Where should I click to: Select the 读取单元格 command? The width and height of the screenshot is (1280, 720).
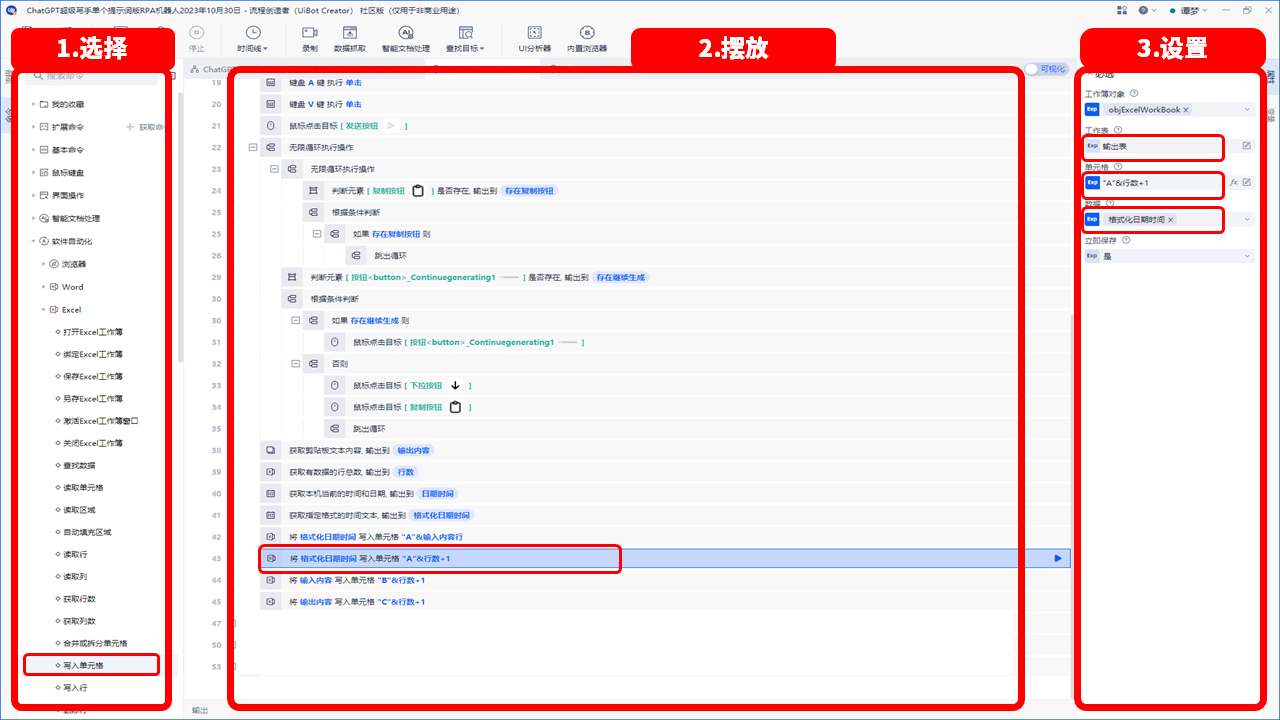(x=83, y=487)
